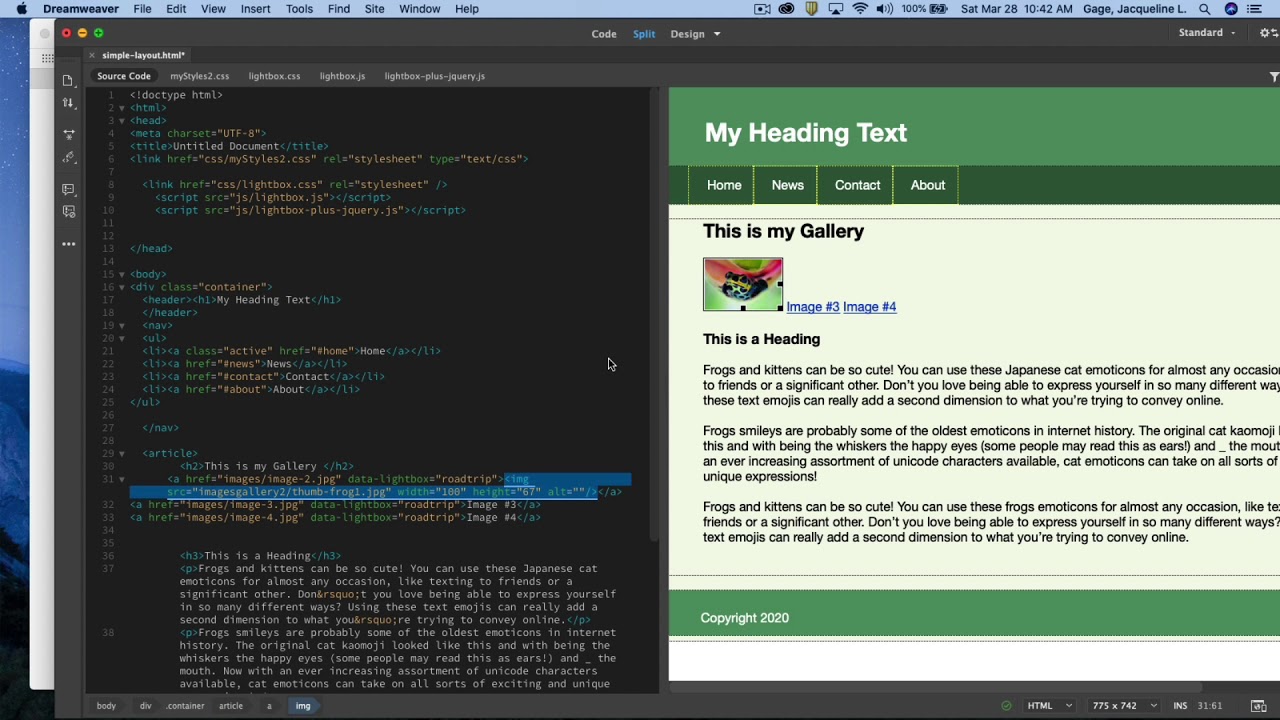Image resolution: width=1280 pixels, height=720 pixels.
Task: Click Home in the preview navigation
Action: point(724,185)
